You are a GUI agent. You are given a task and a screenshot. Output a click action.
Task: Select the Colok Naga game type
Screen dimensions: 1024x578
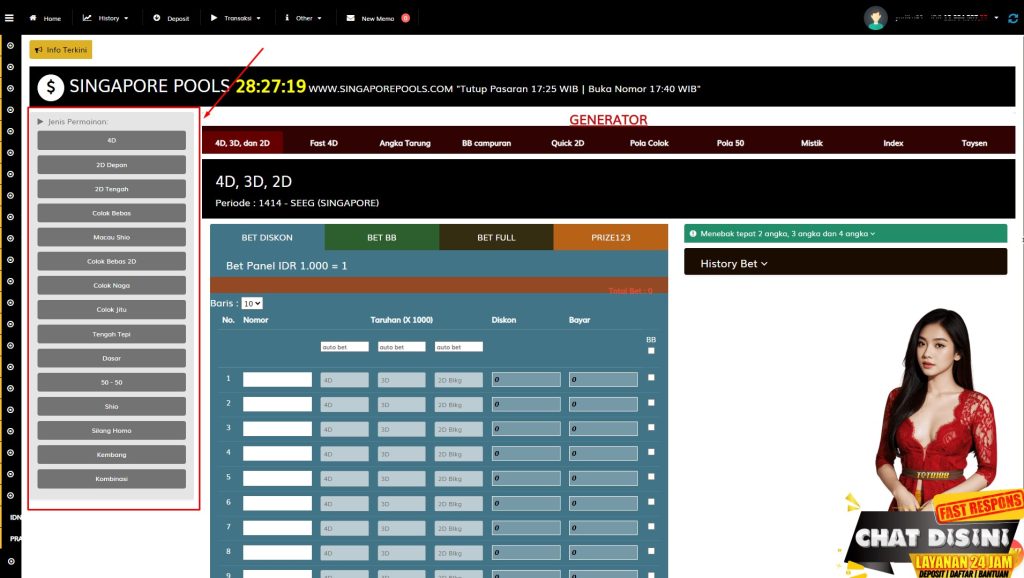pos(112,285)
